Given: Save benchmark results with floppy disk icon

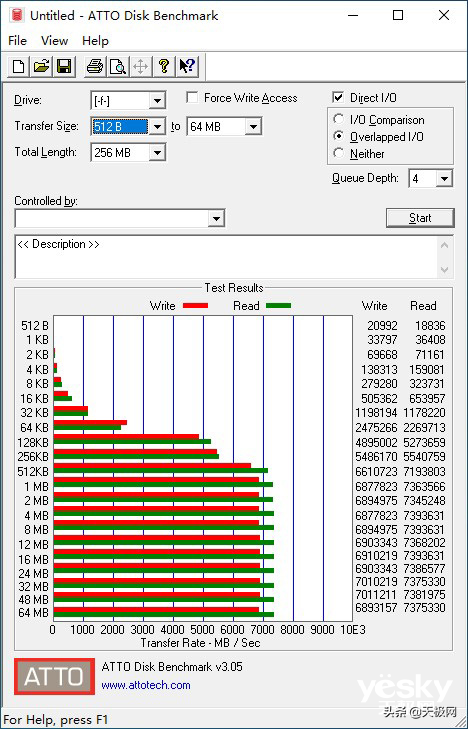Looking at the screenshot, I should pos(64,66).
